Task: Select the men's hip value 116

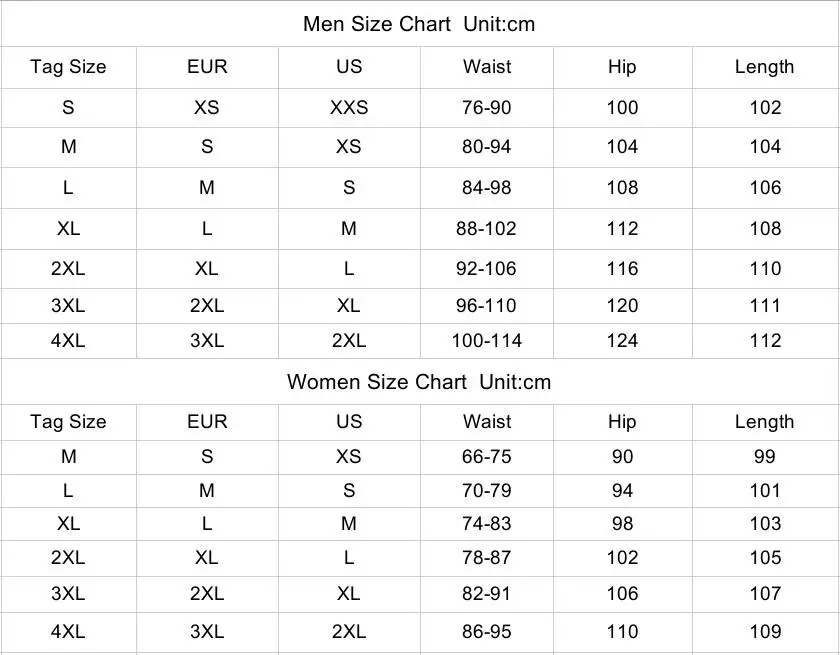Action: pos(622,268)
